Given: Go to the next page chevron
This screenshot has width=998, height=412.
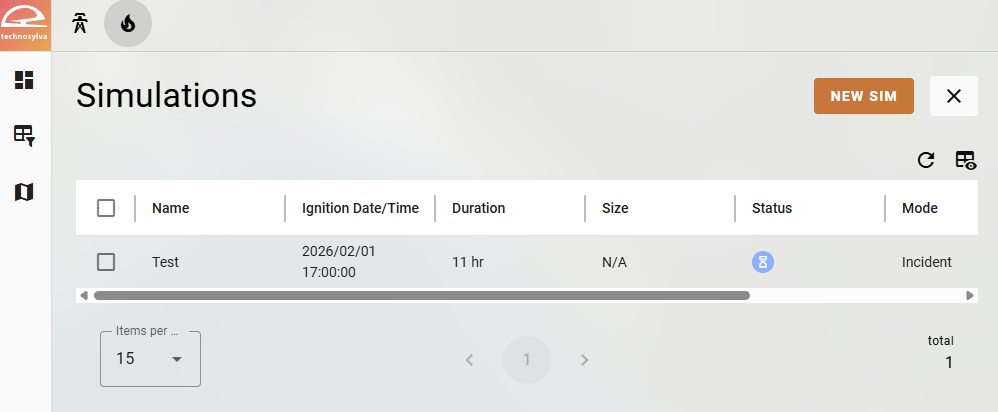Looking at the screenshot, I should point(585,360).
